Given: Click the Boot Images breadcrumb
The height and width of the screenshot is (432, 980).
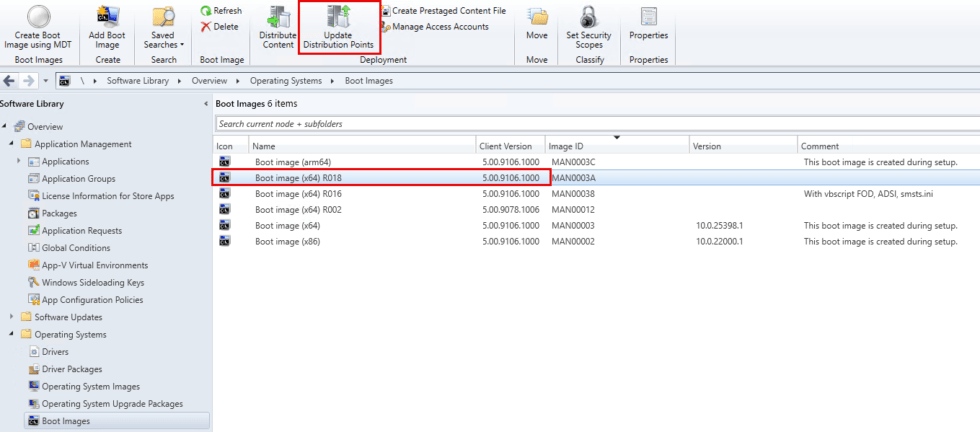Looking at the screenshot, I should click(369, 81).
